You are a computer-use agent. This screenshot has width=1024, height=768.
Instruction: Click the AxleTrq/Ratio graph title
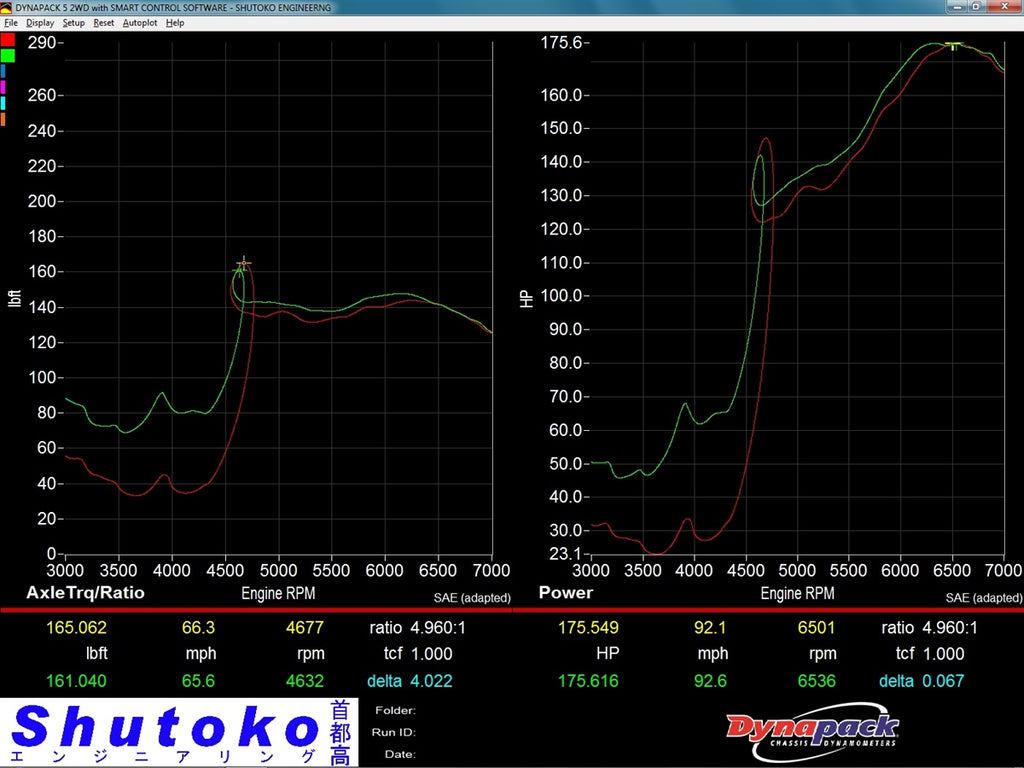86,592
